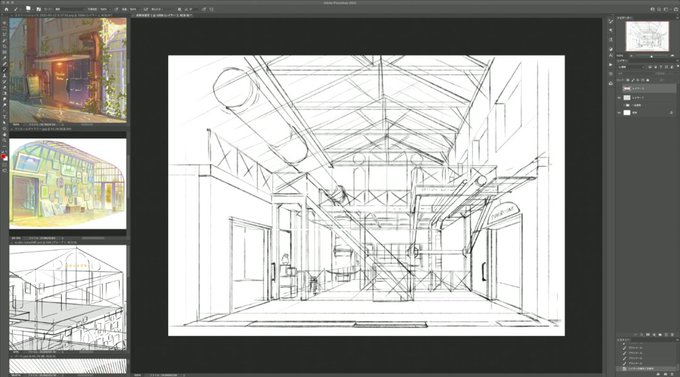Select the Gradient tool
Image resolution: width=680 pixels, height=377 pixels.
pyautogui.click(x=4, y=93)
